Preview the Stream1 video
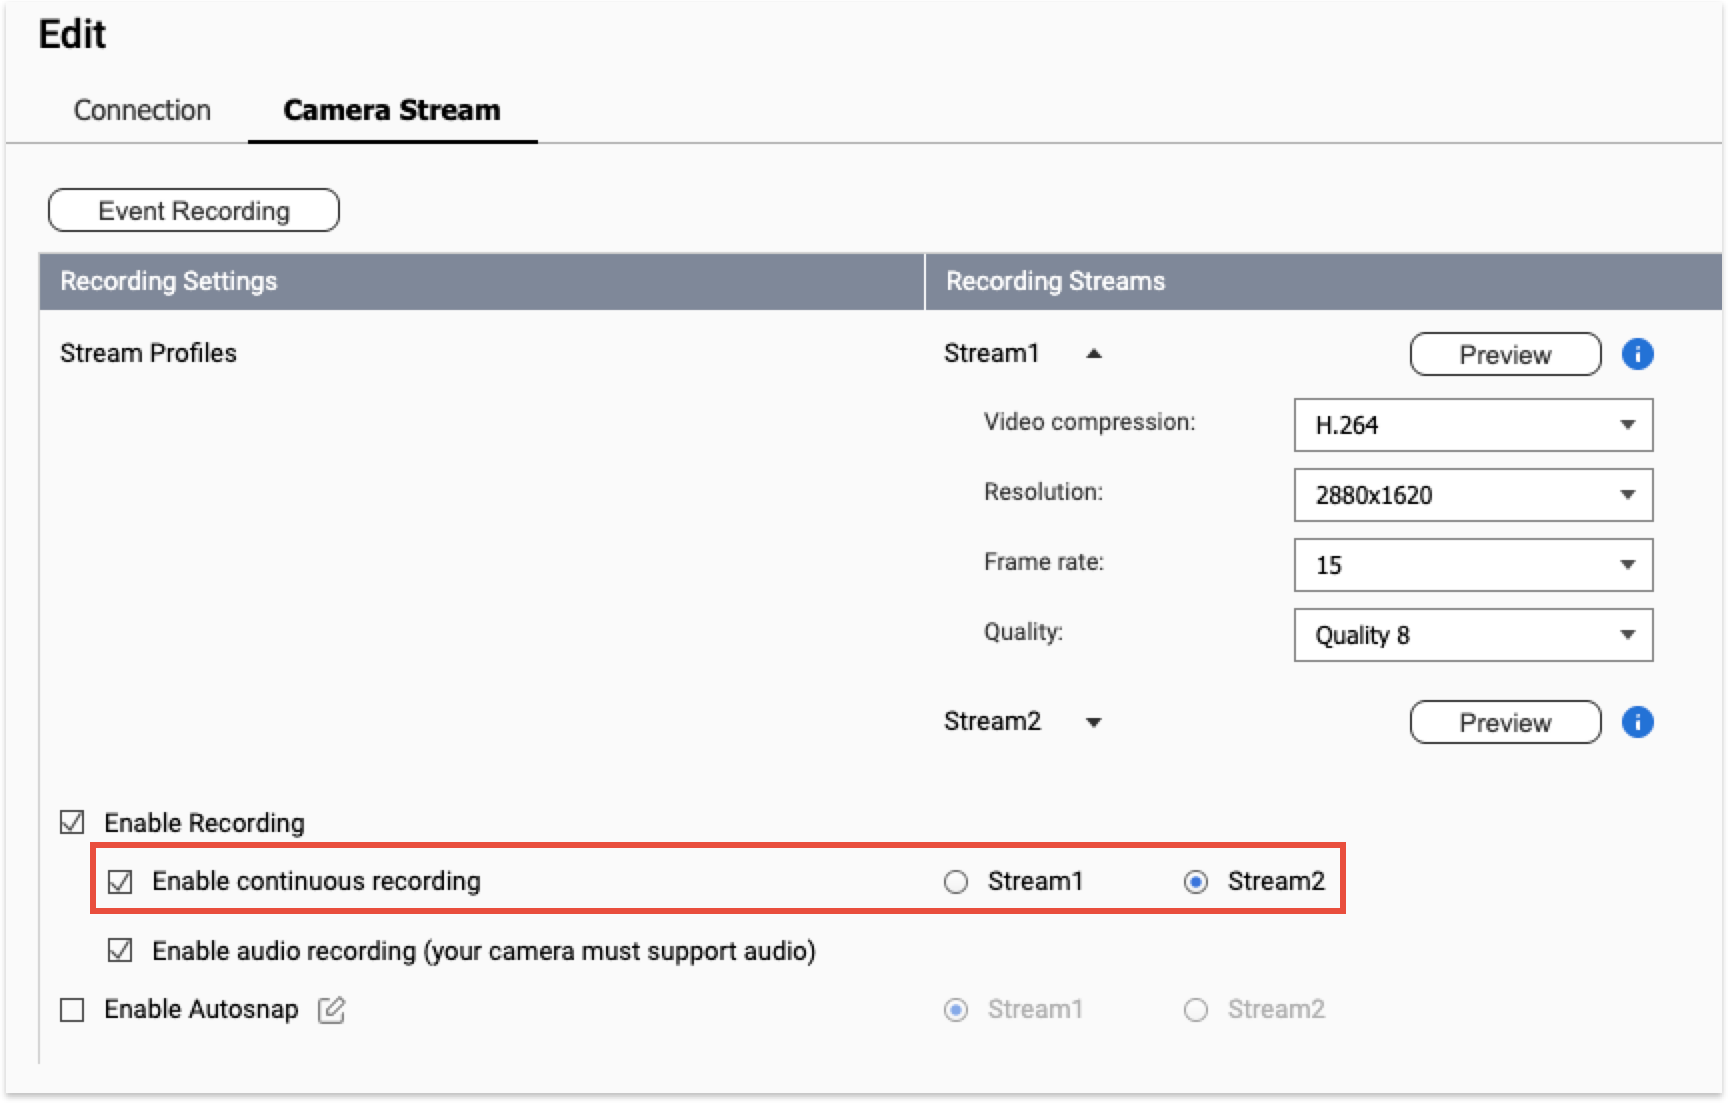Screen dimensions: 1728x1104 [x=1505, y=355]
